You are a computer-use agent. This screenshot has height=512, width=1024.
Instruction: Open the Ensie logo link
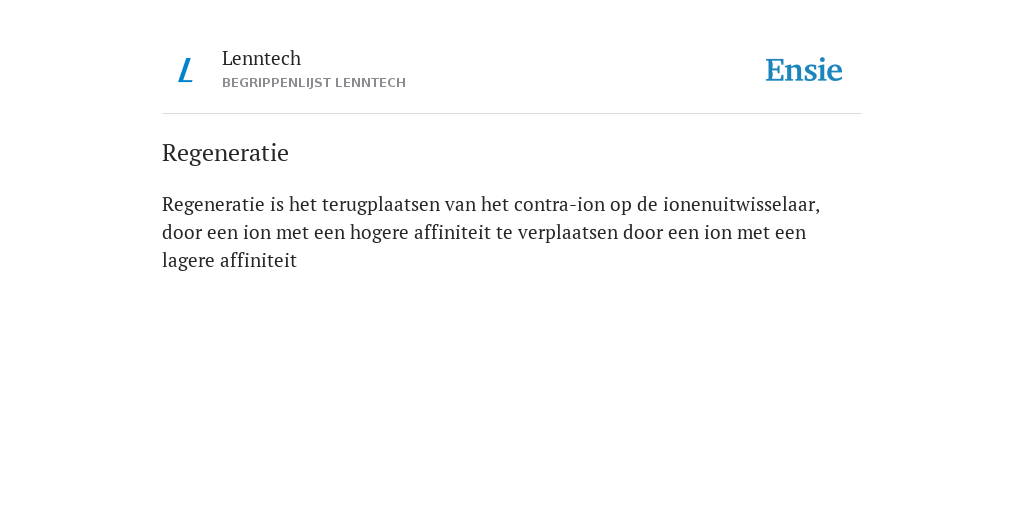coord(804,70)
